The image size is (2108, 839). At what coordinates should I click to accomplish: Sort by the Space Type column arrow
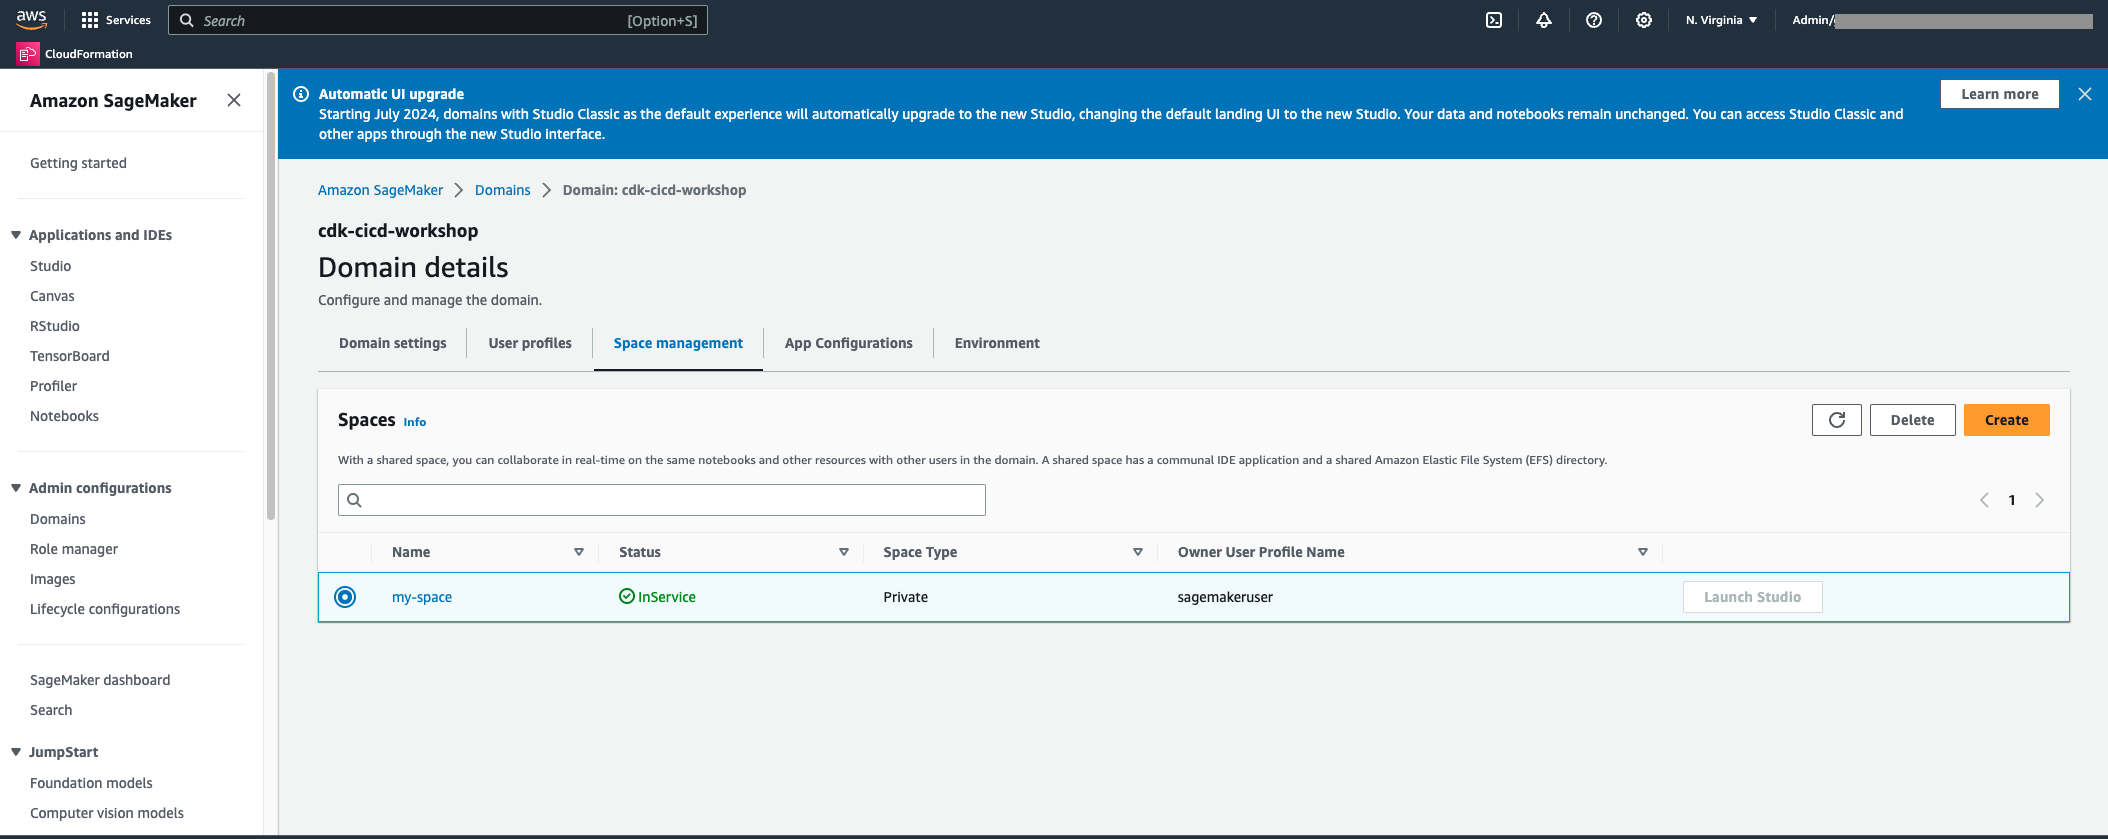pos(1138,552)
